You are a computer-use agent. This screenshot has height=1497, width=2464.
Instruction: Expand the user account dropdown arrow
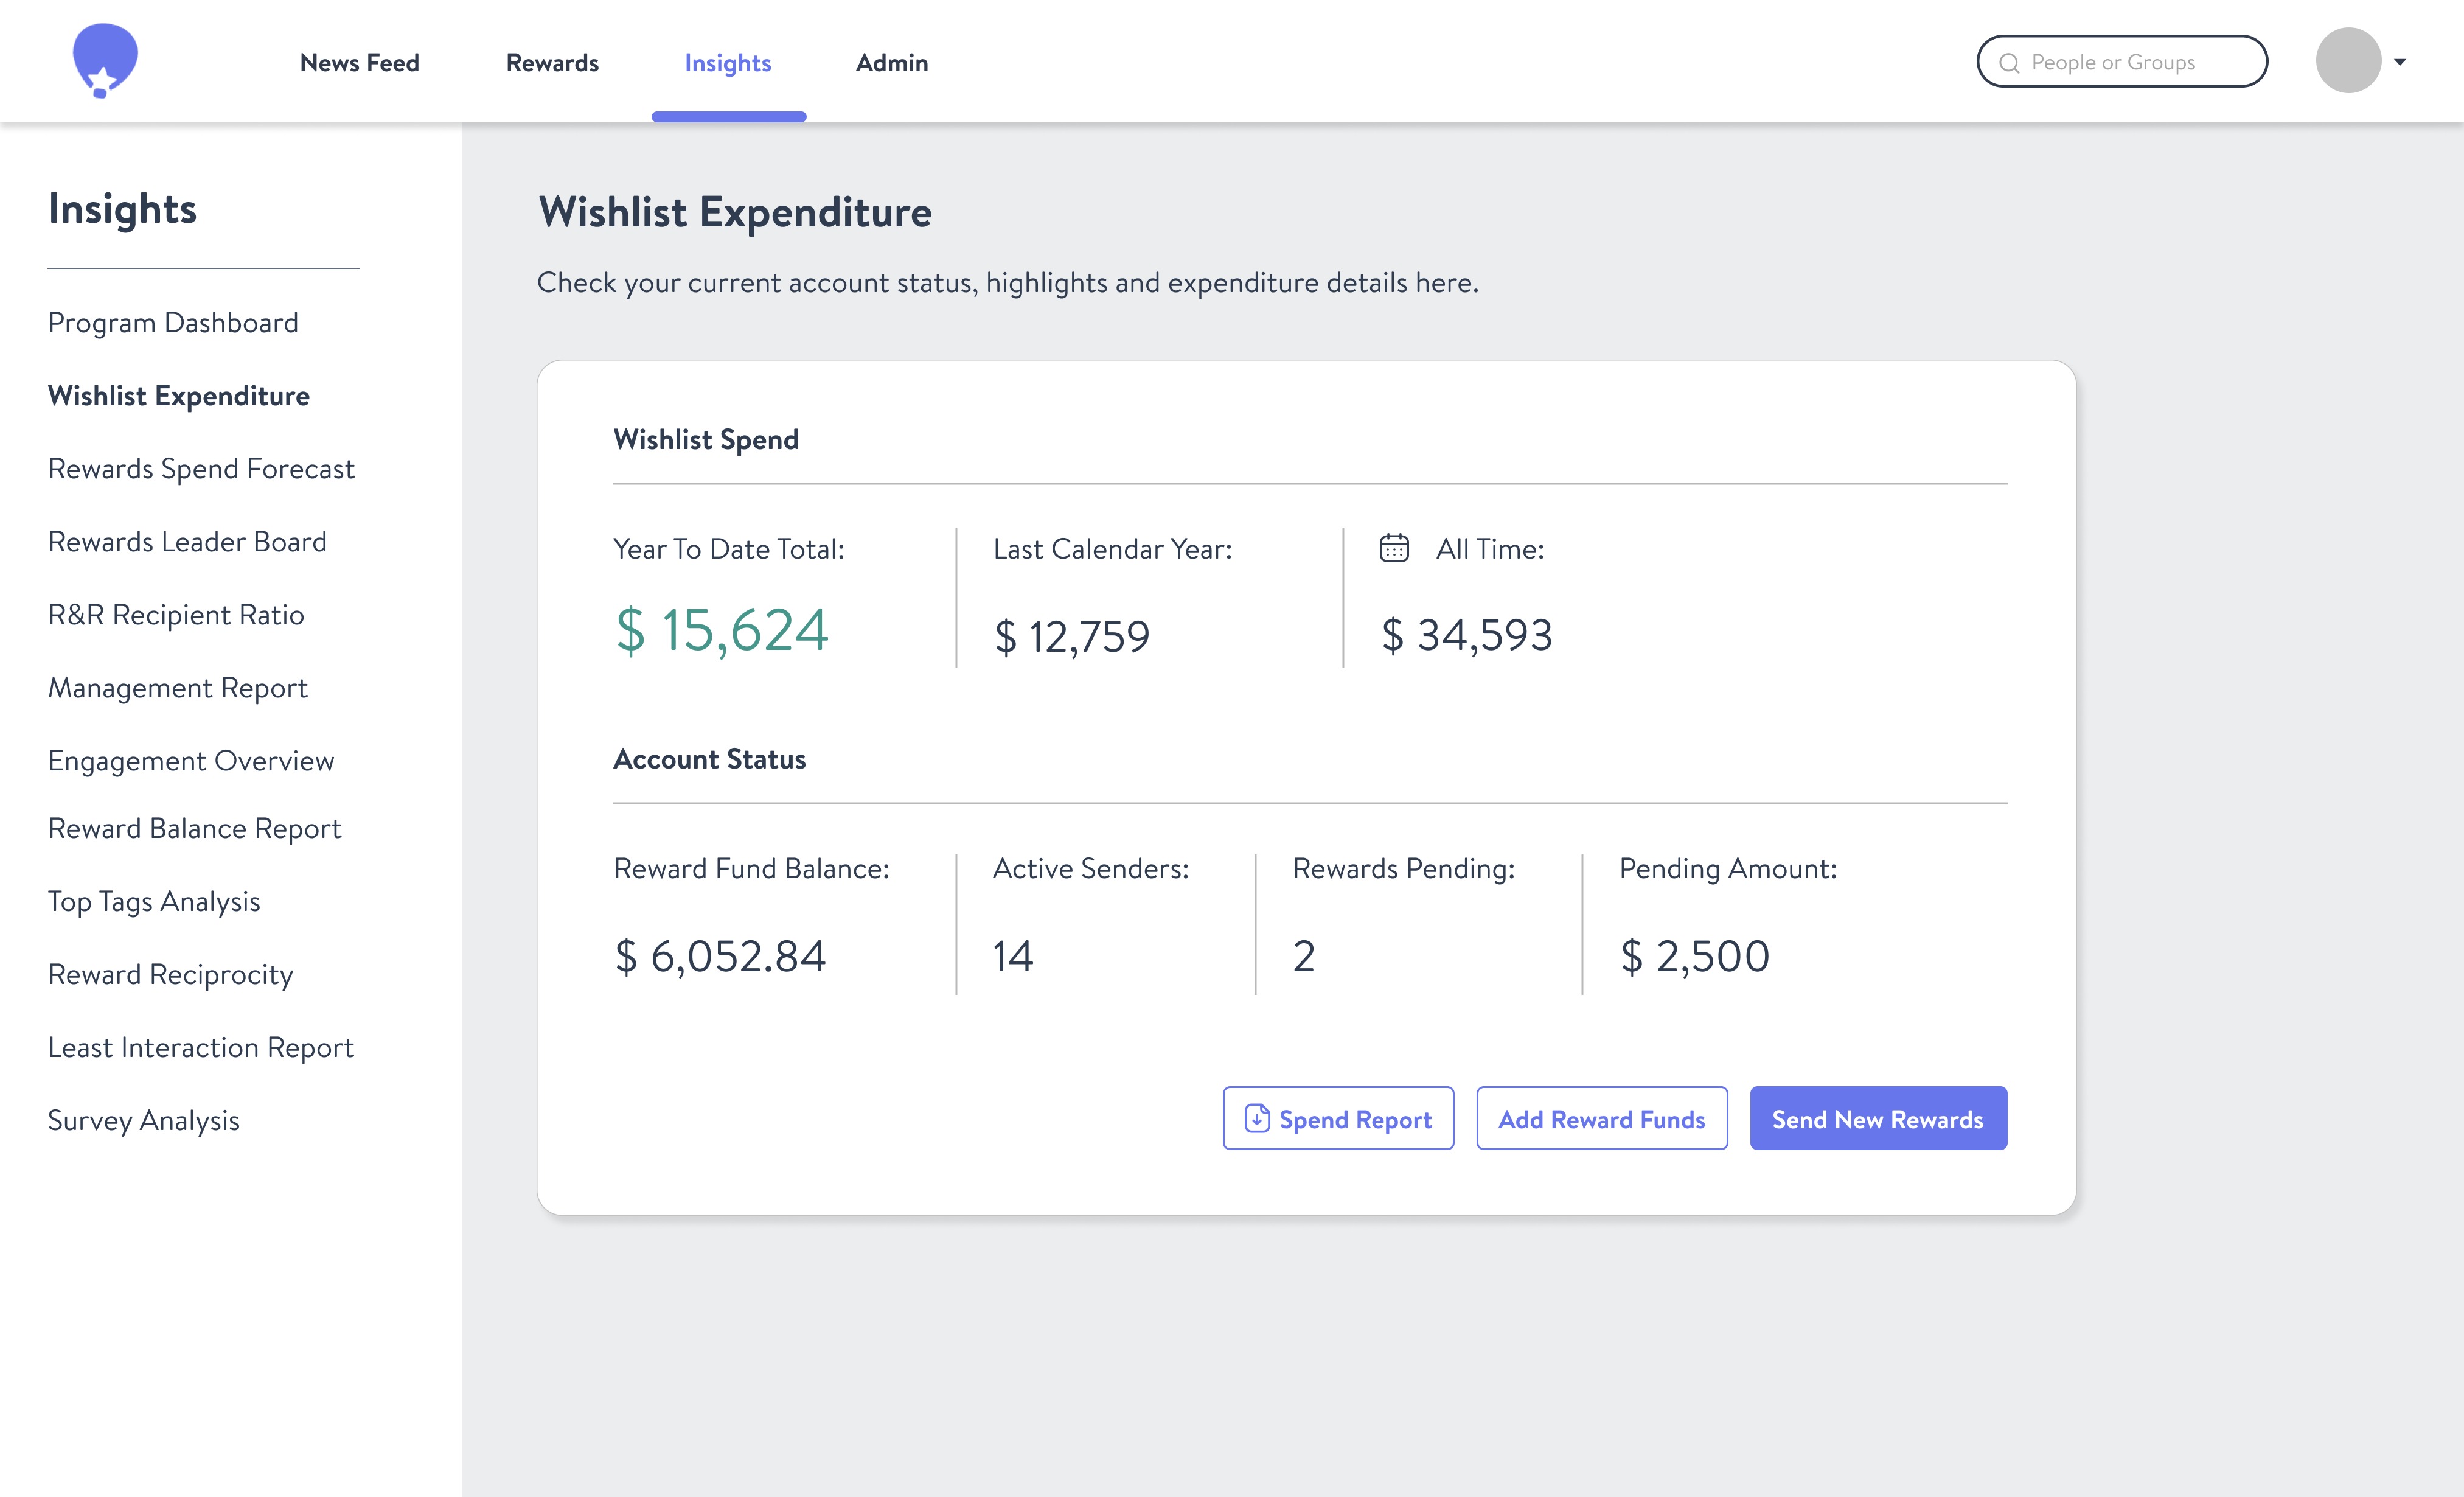click(x=2400, y=62)
